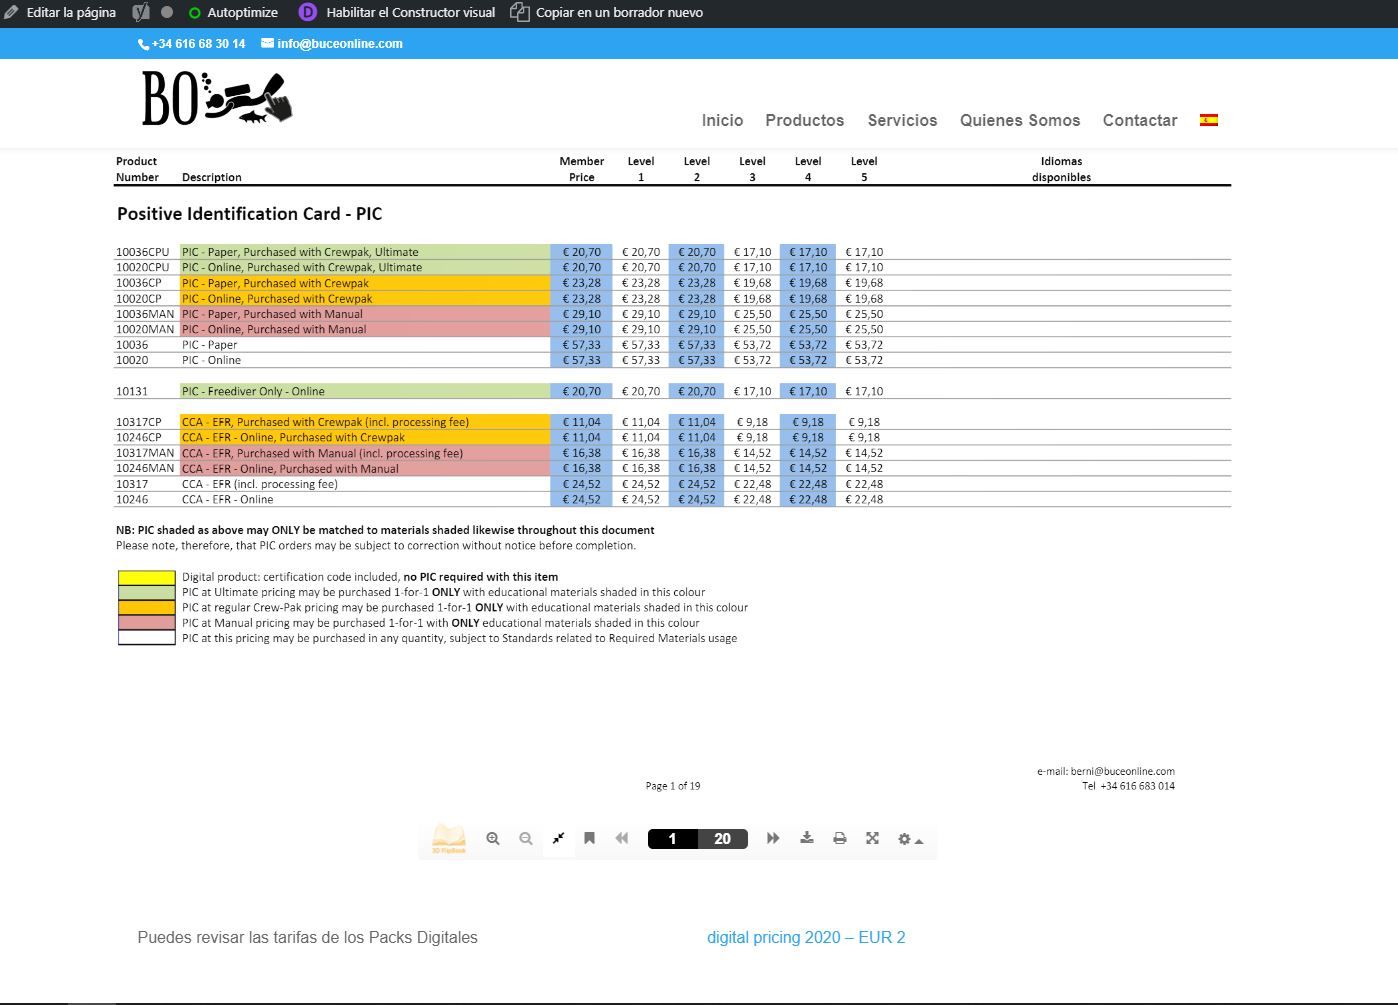
Task: Open the flipbook settings gear menu
Action: coord(909,839)
